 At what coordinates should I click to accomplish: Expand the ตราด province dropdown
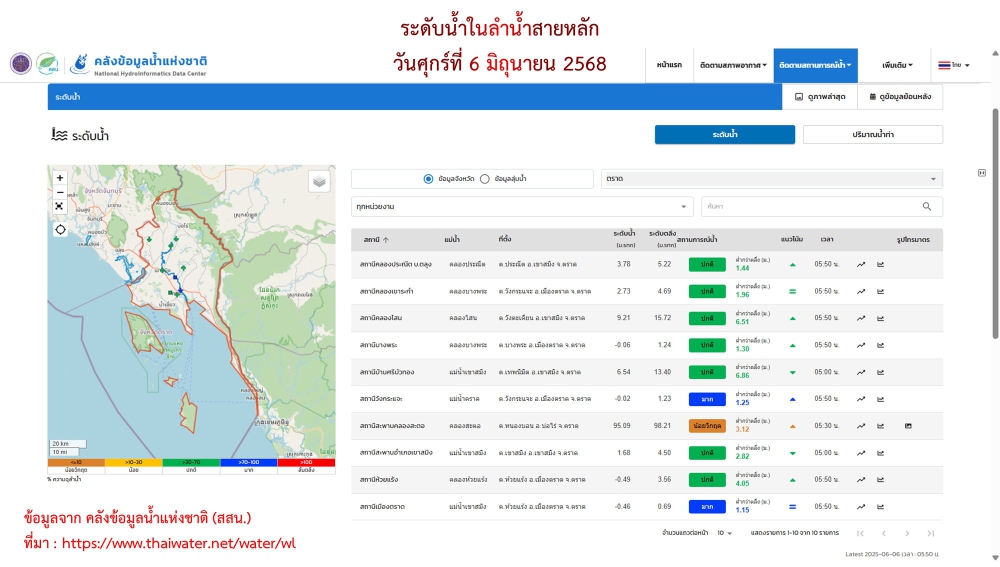click(771, 179)
